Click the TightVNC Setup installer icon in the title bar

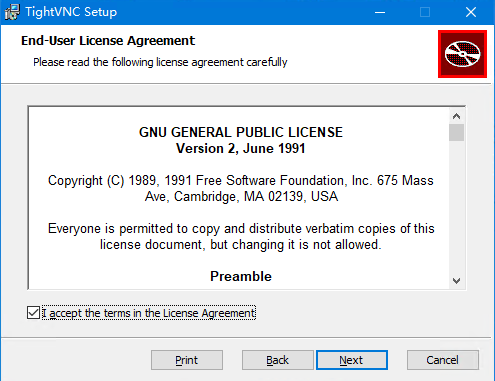click(12, 12)
